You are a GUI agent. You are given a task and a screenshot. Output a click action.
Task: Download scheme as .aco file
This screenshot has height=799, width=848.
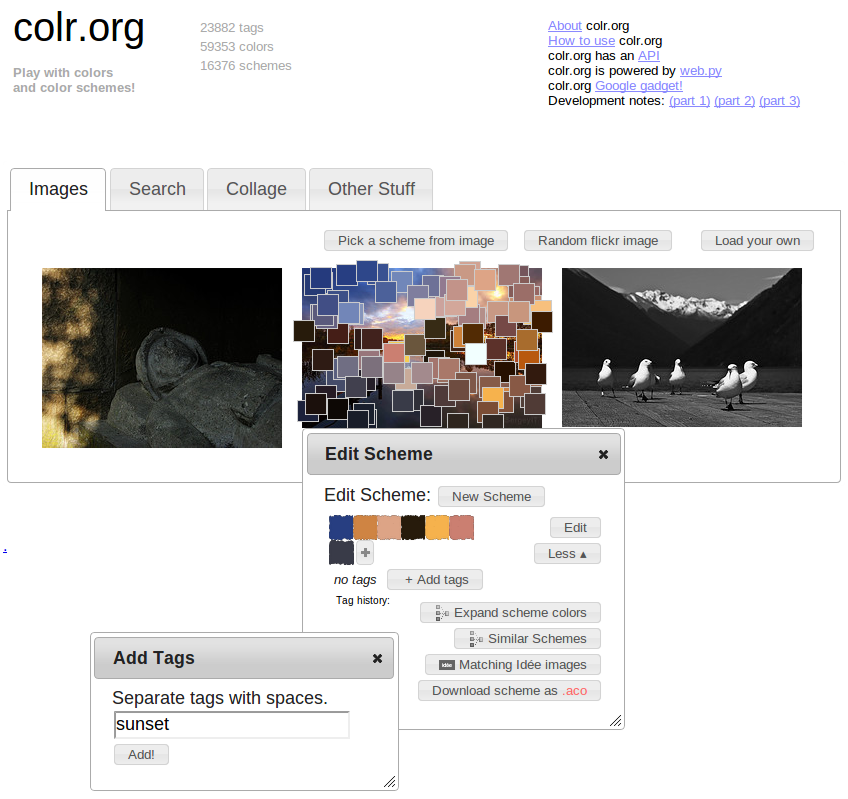point(509,690)
